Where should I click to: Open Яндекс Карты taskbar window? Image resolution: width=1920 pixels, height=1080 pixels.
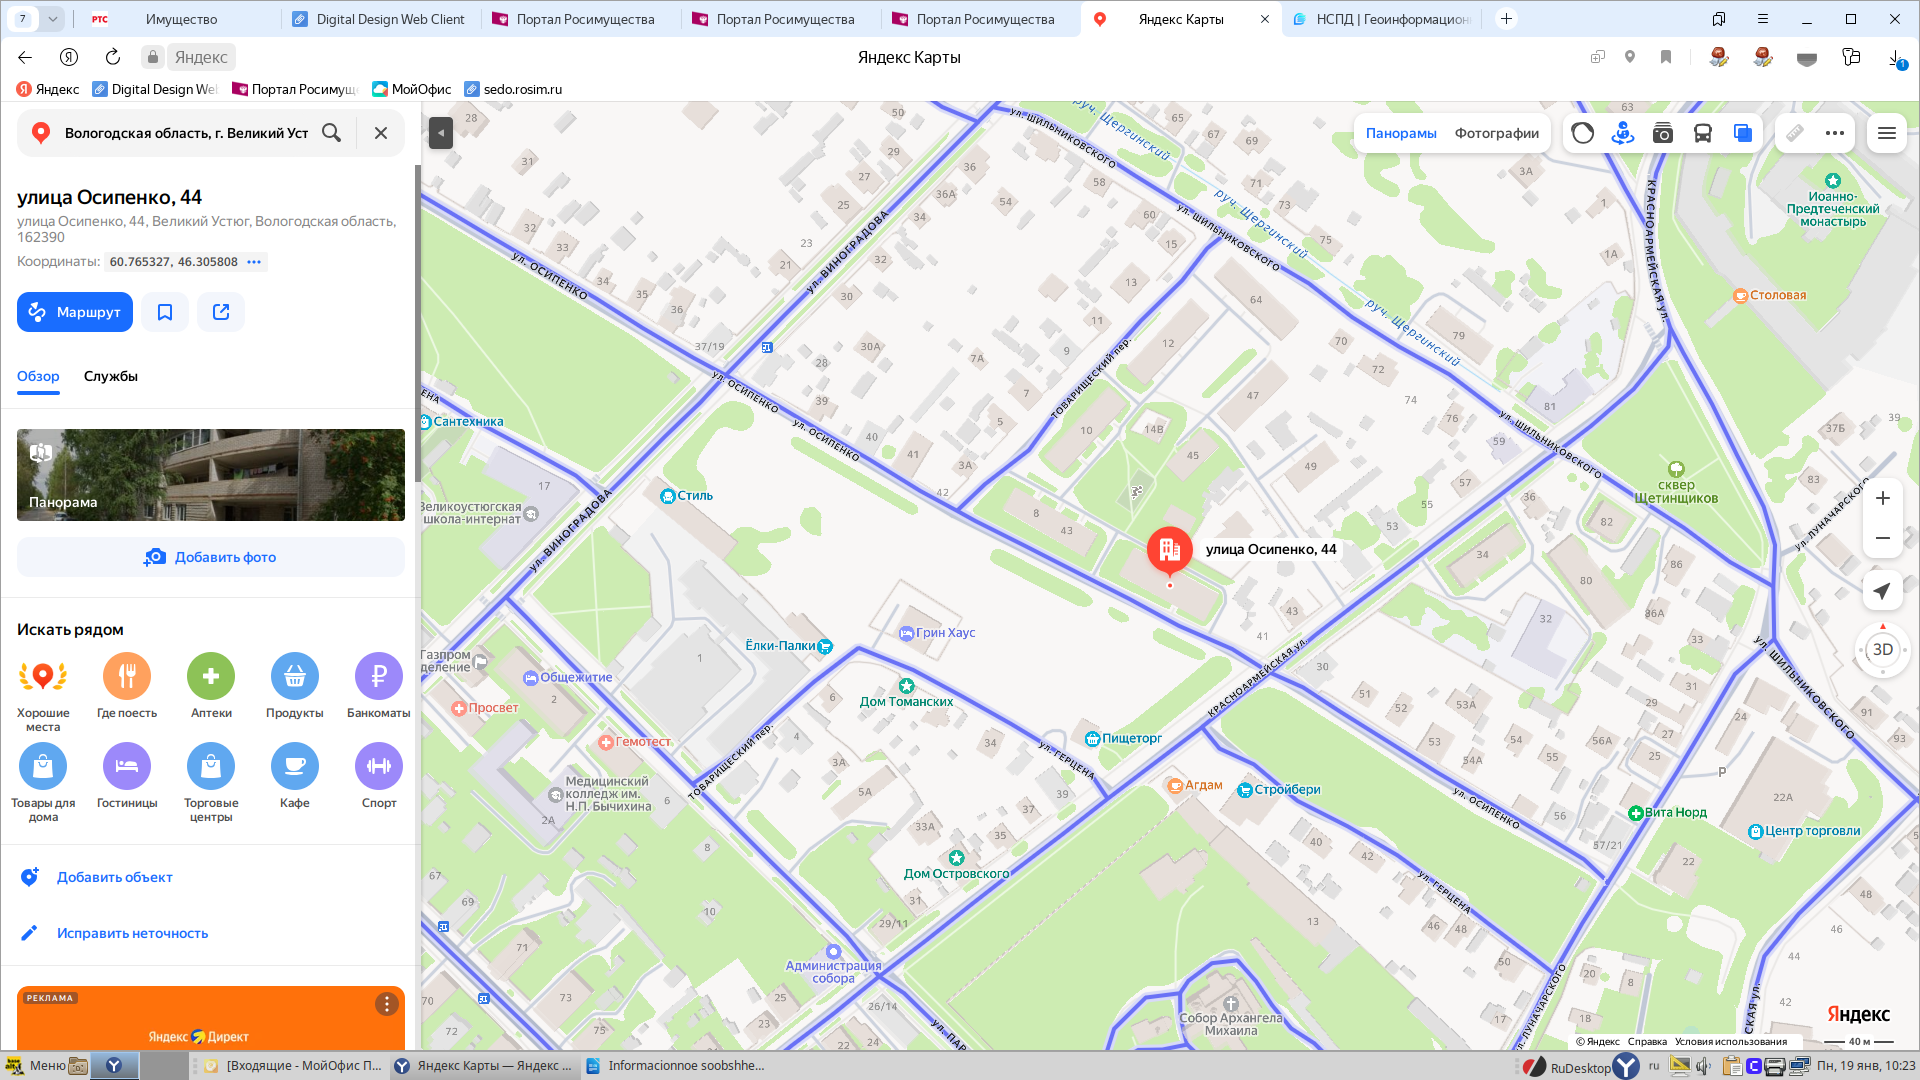click(x=483, y=1066)
